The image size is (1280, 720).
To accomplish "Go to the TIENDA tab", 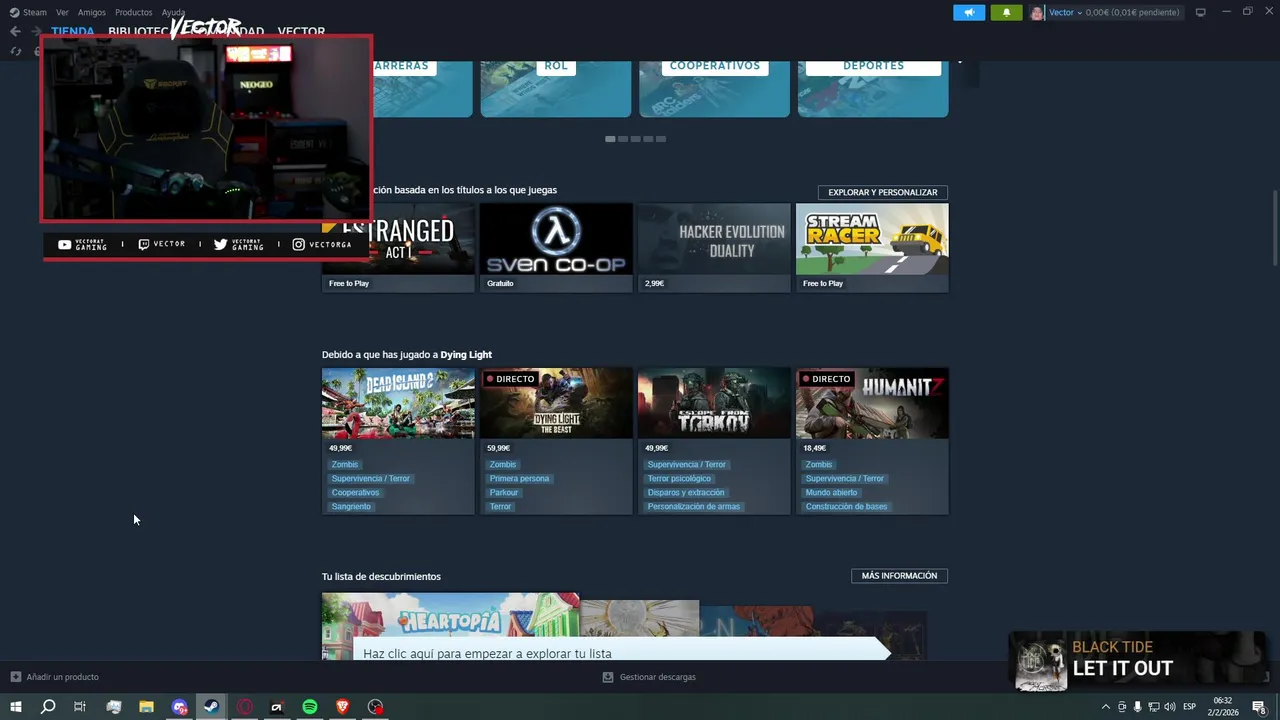I will coord(73,31).
